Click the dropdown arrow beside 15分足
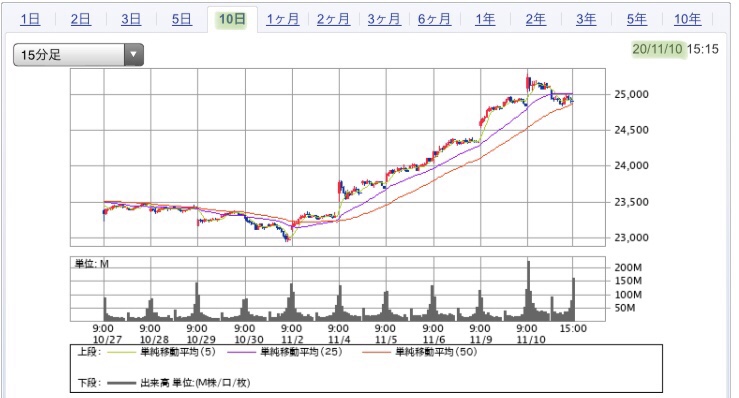Viewport: 739px width, 398px height. pyautogui.click(x=134, y=55)
